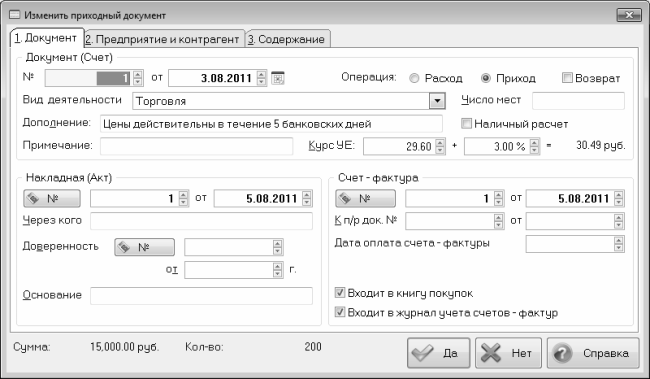
Task: Click the Курс УЕ 29.60 spinner
Action: pyautogui.click(x=440, y=146)
